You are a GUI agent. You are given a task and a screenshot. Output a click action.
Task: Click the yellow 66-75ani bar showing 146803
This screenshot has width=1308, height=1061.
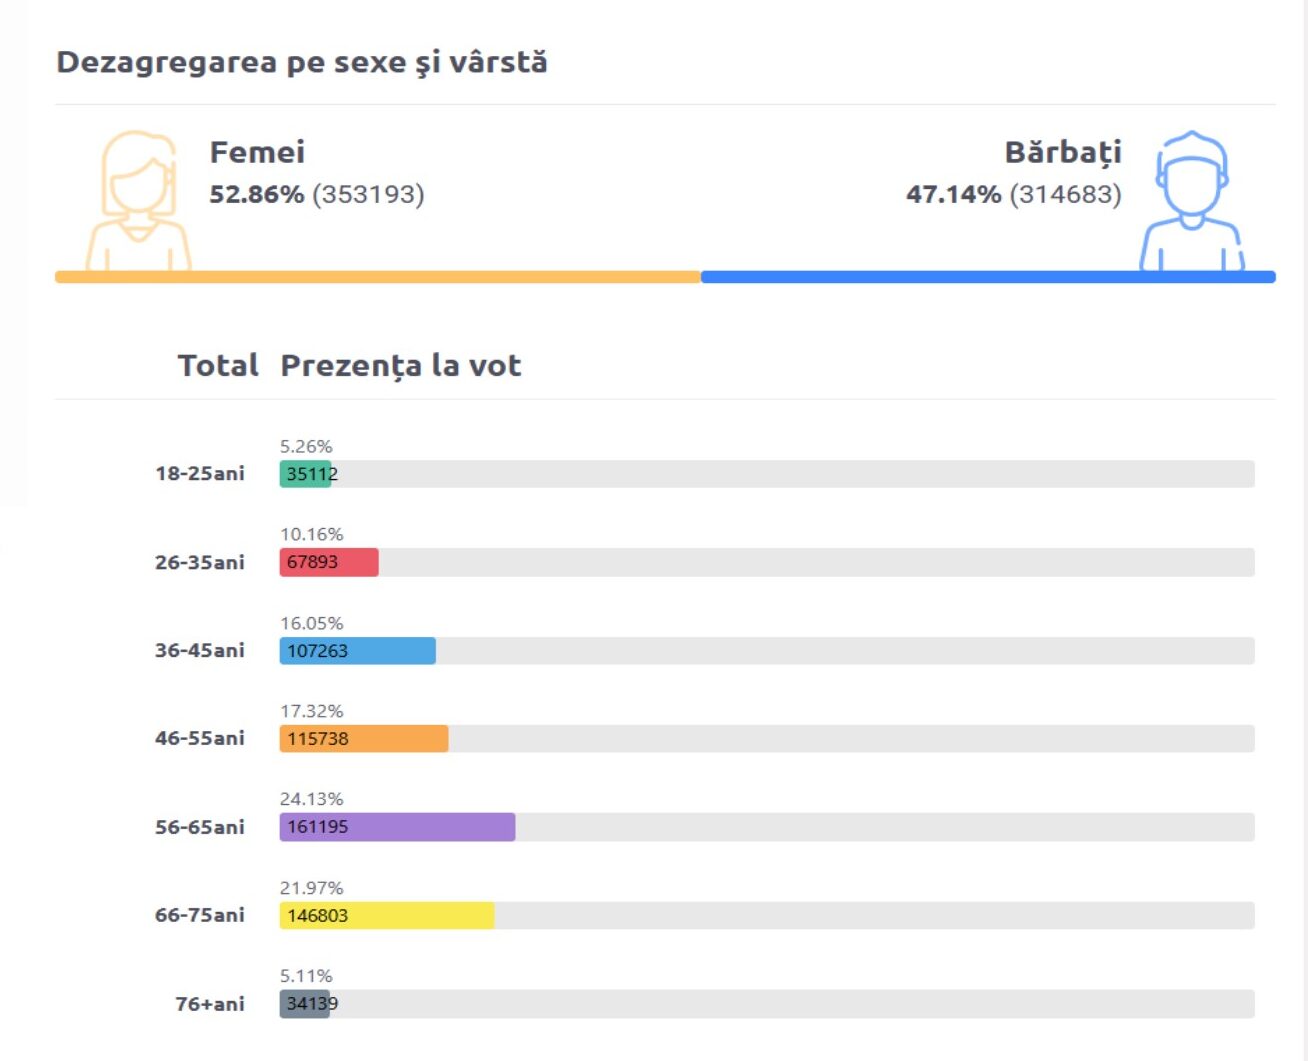(386, 915)
